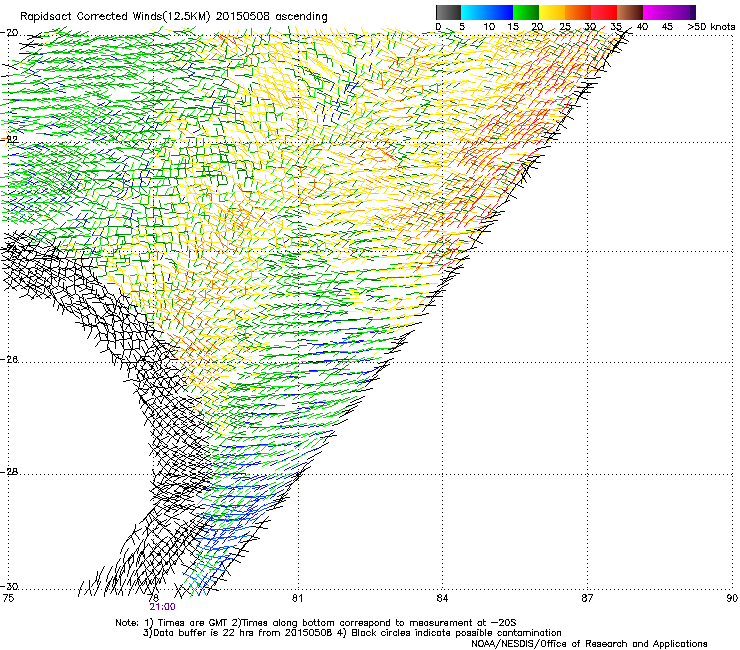Click the purple 21:00 time marker
740x650 pixels.
coord(162,607)
